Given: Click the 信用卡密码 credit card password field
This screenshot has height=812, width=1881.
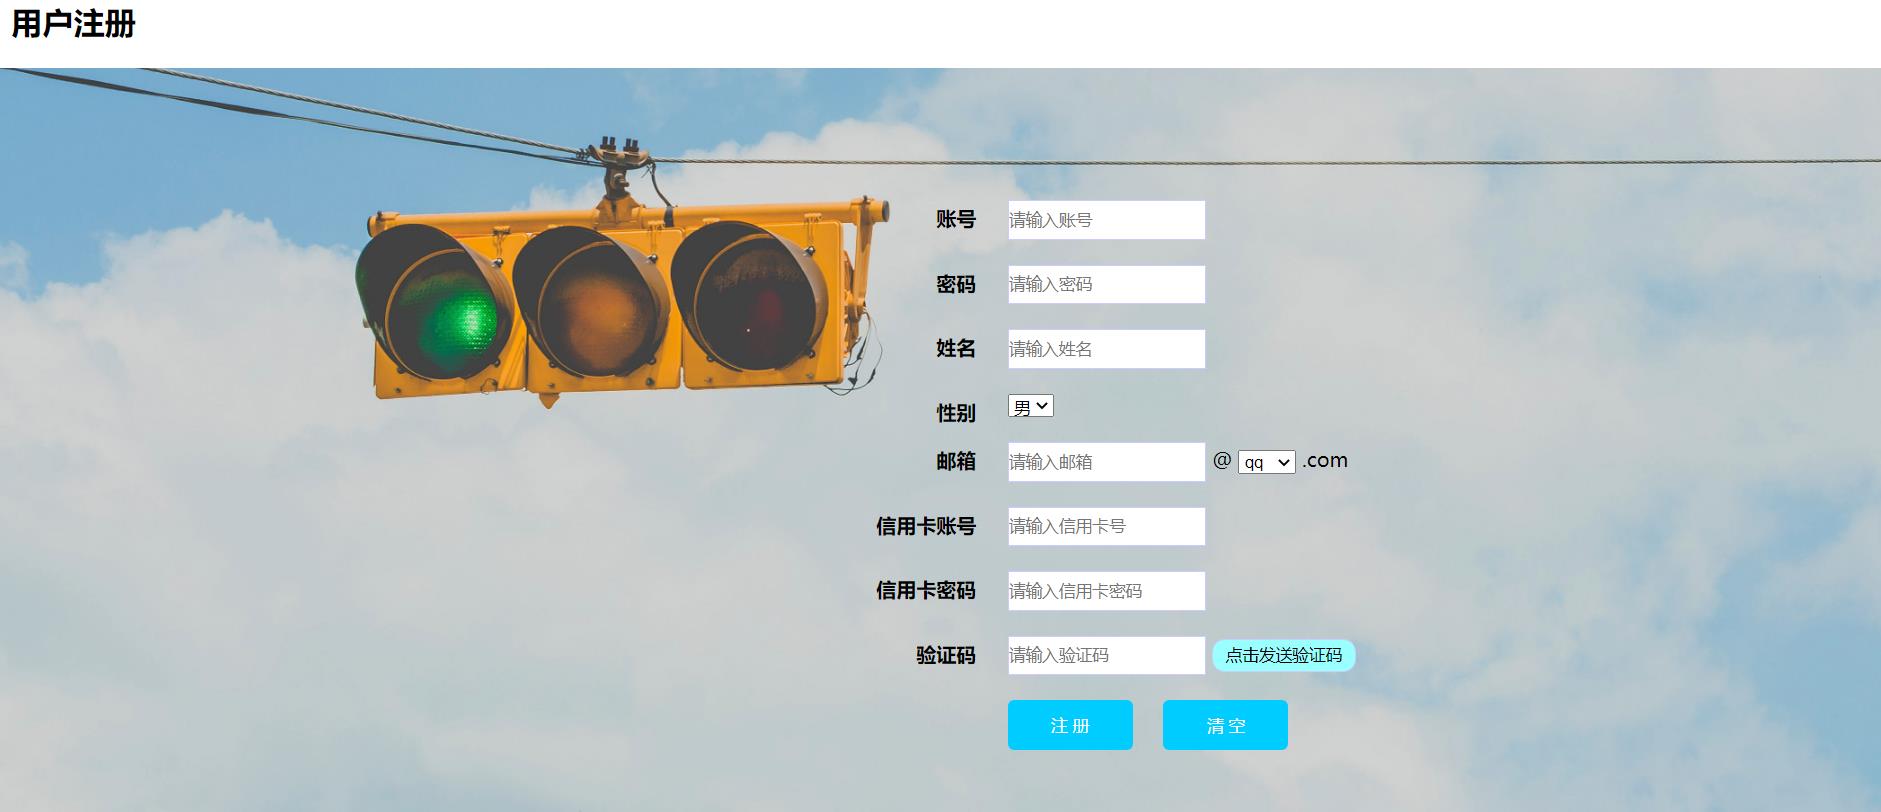Looking at the screenshot, I should [1106, 591].
